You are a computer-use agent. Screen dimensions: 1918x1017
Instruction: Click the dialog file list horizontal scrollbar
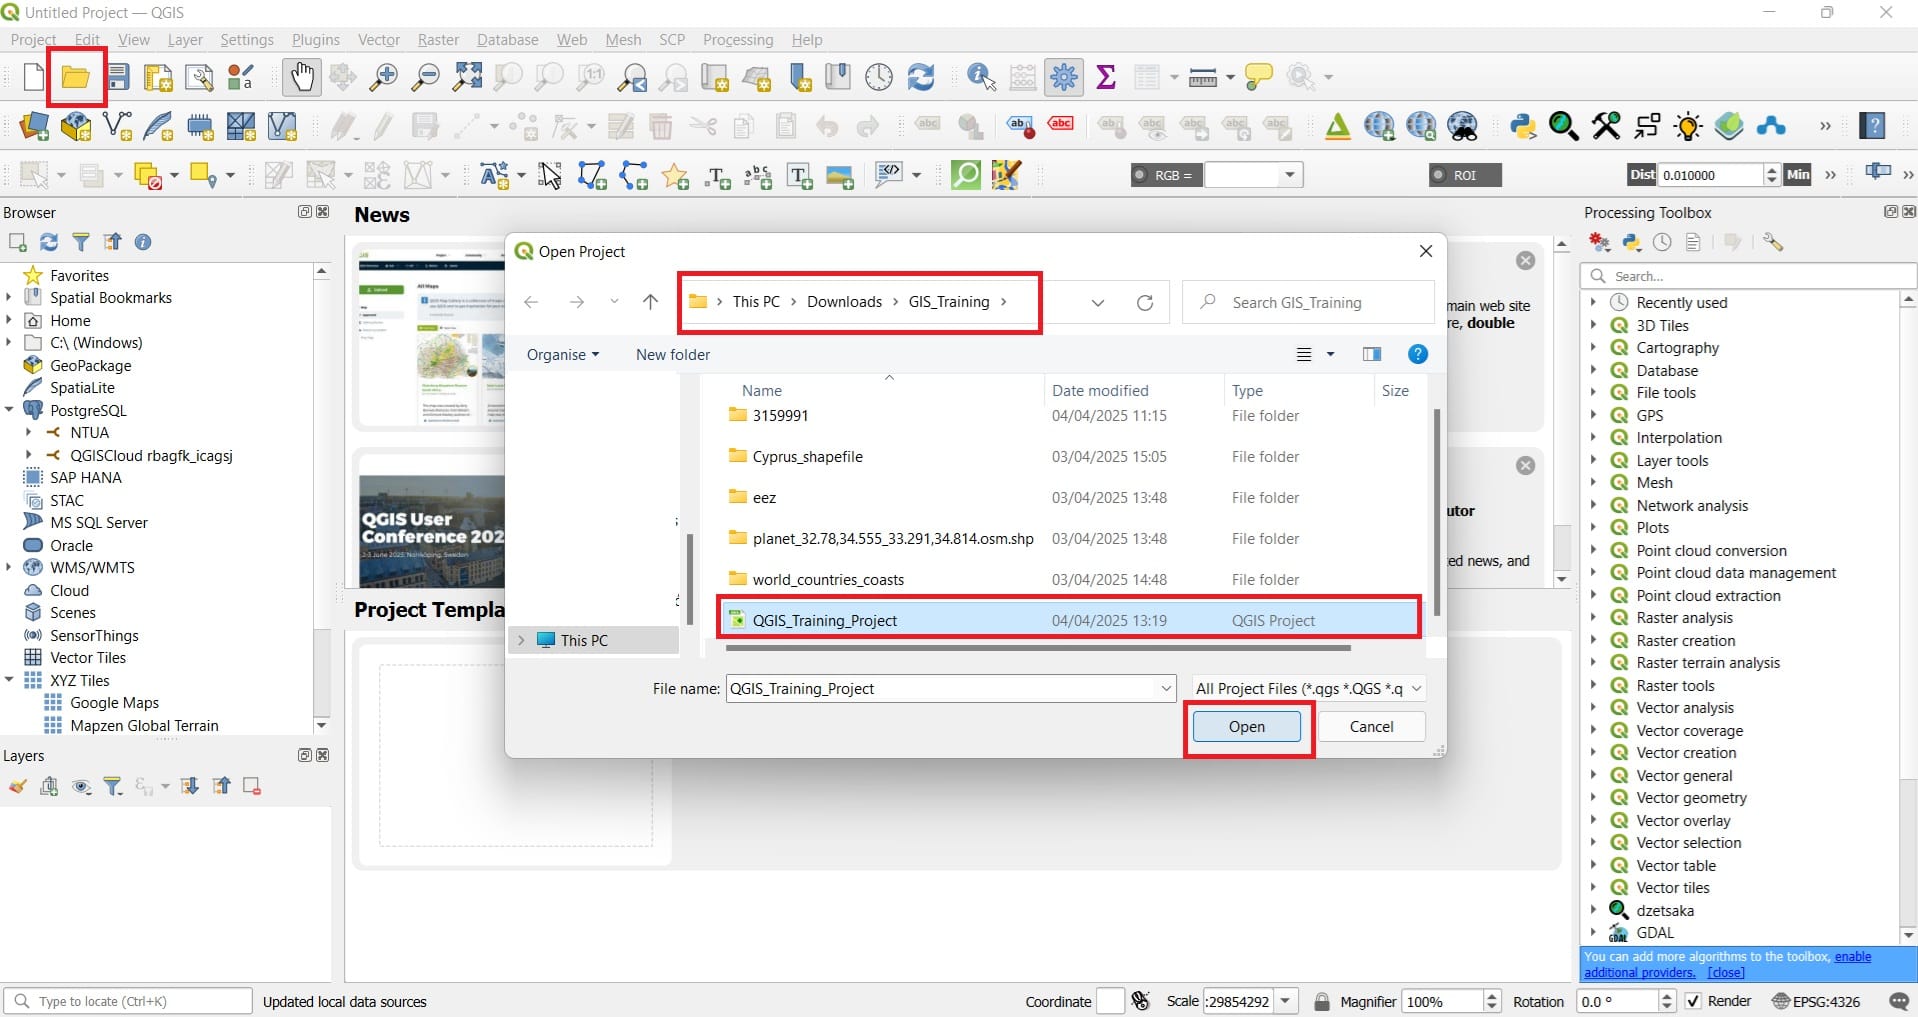click(x=1038, y=648)
